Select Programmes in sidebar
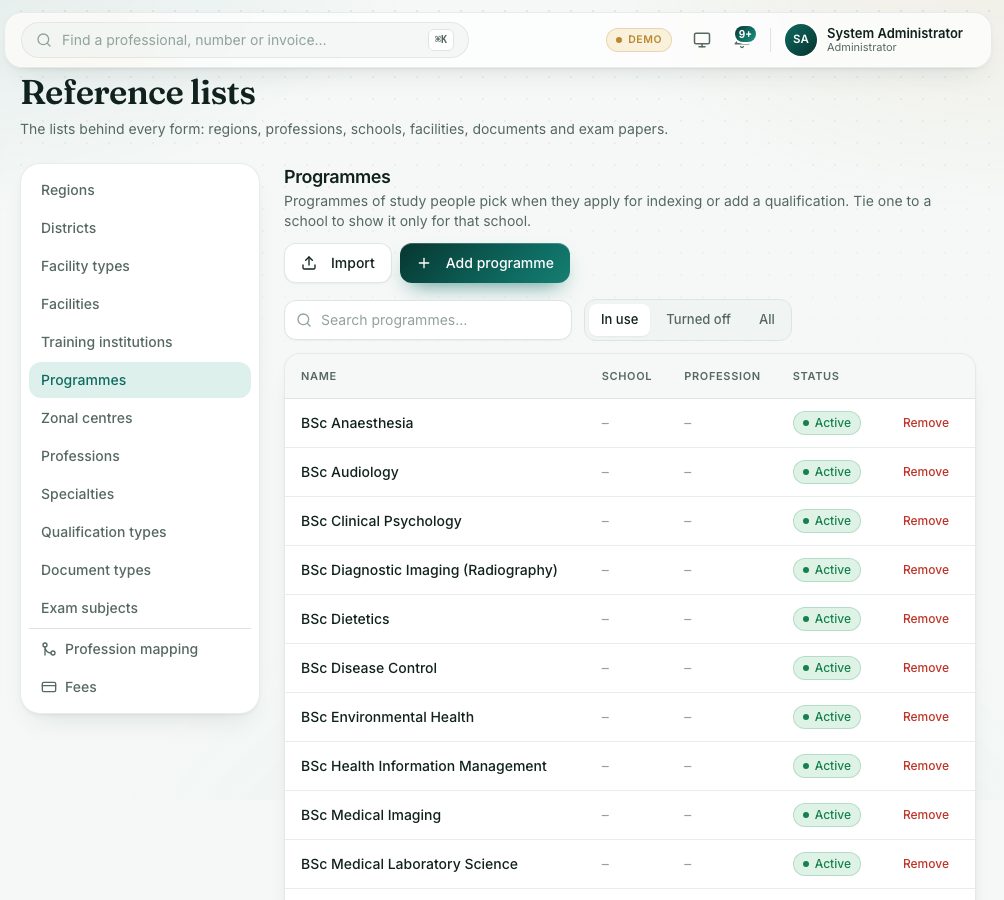1004x900 pixels. coord(140,380)
